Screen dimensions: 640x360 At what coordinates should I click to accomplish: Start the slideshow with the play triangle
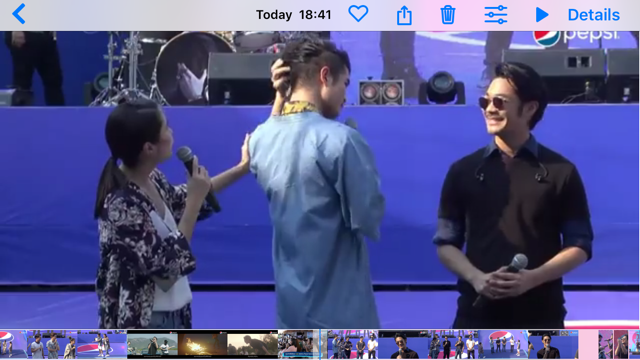click(542, 15)
